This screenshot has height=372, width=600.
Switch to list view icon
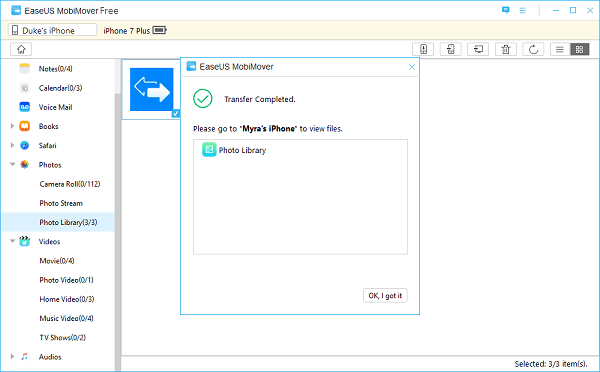coord(560,49)
